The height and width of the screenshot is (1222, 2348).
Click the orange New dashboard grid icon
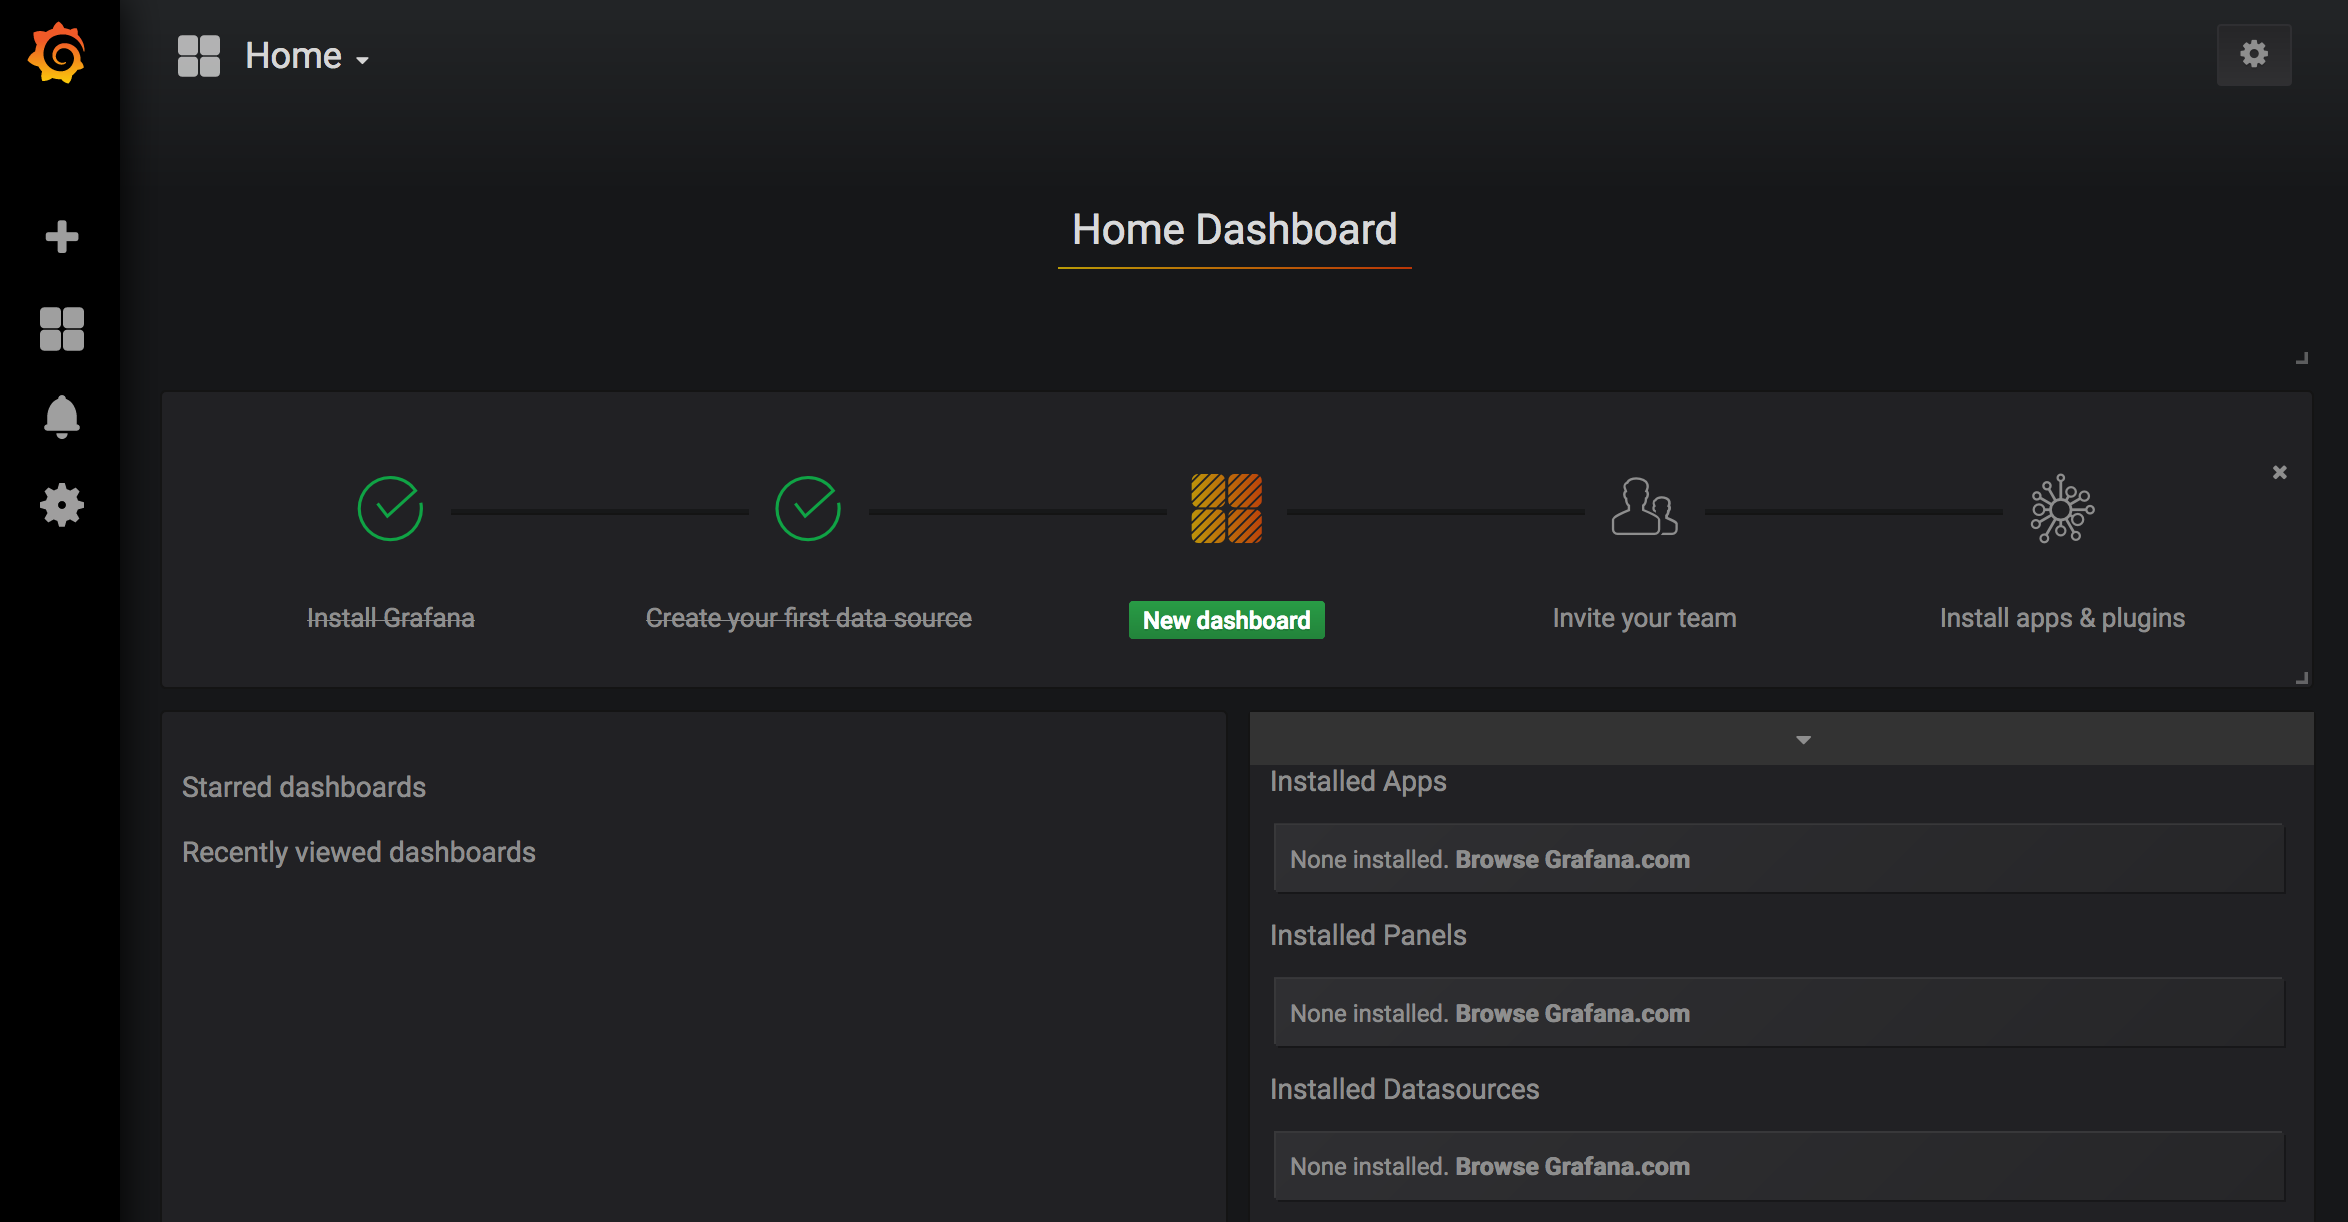pos(1226,508)
